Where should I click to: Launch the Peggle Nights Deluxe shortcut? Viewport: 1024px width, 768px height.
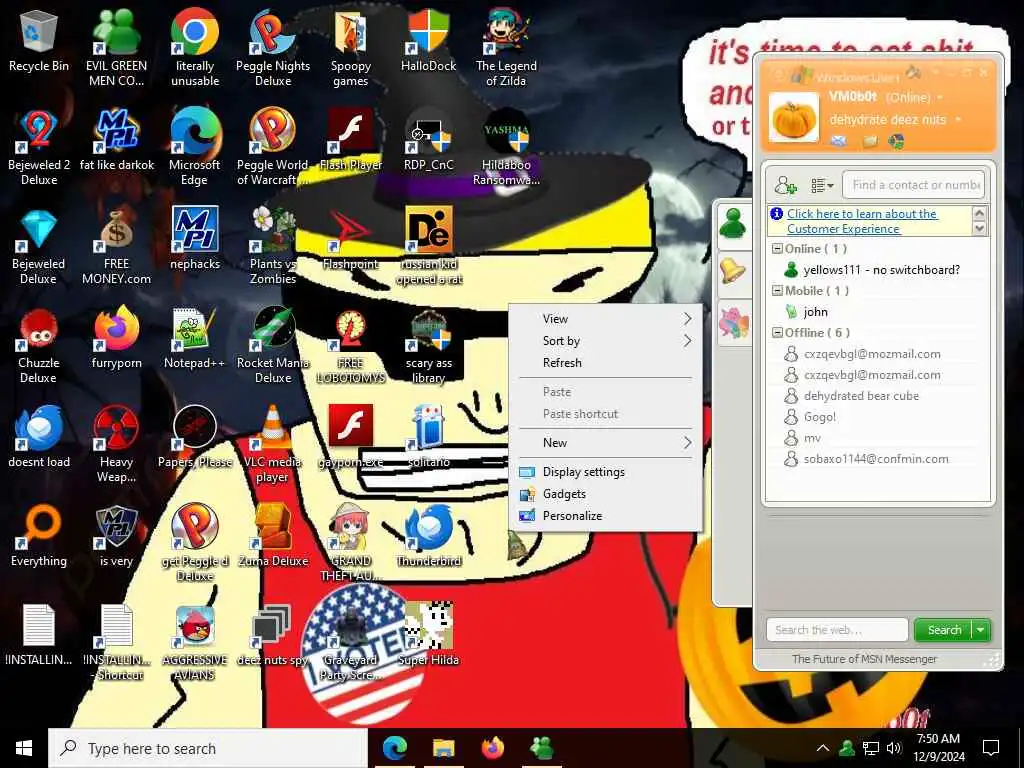pyautogui.click(x=272, y=47)
